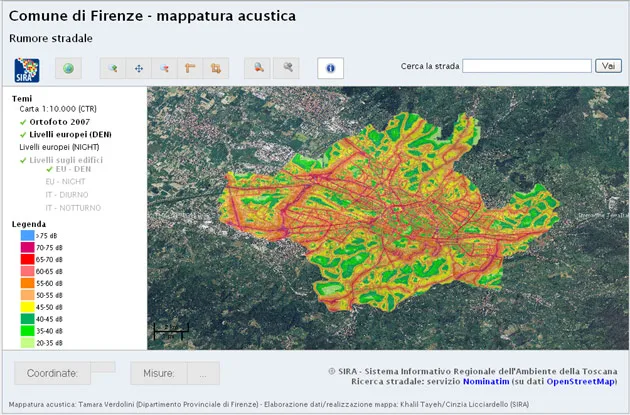
Task: Go to previous map view magnifier
Action: point(258,68)
